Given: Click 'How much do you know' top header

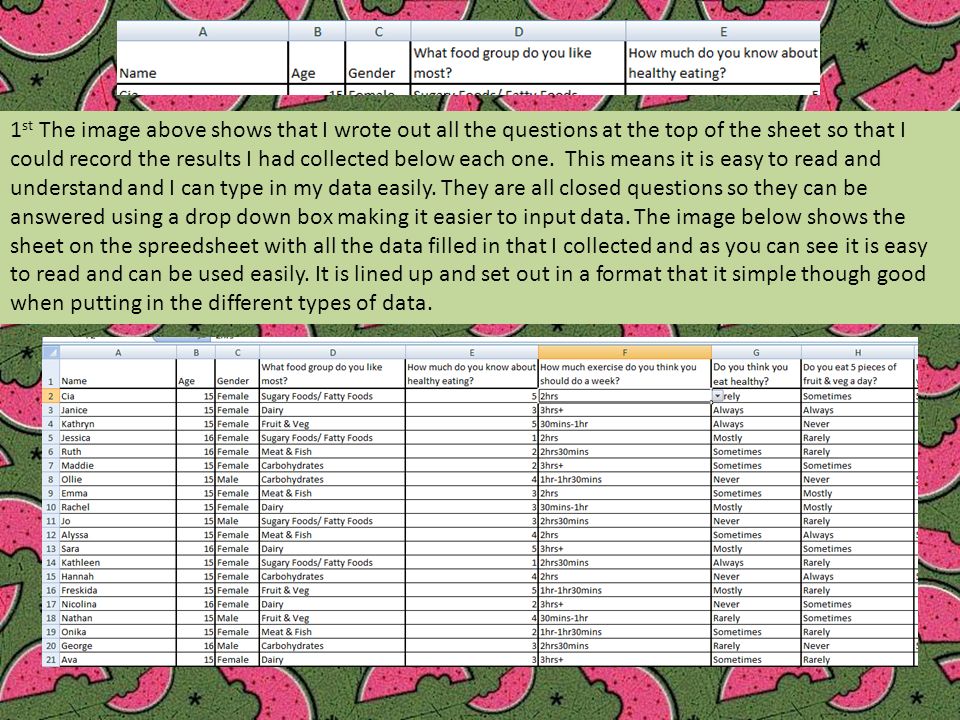Looking at the screenshot, I should [x=722, y=62].
